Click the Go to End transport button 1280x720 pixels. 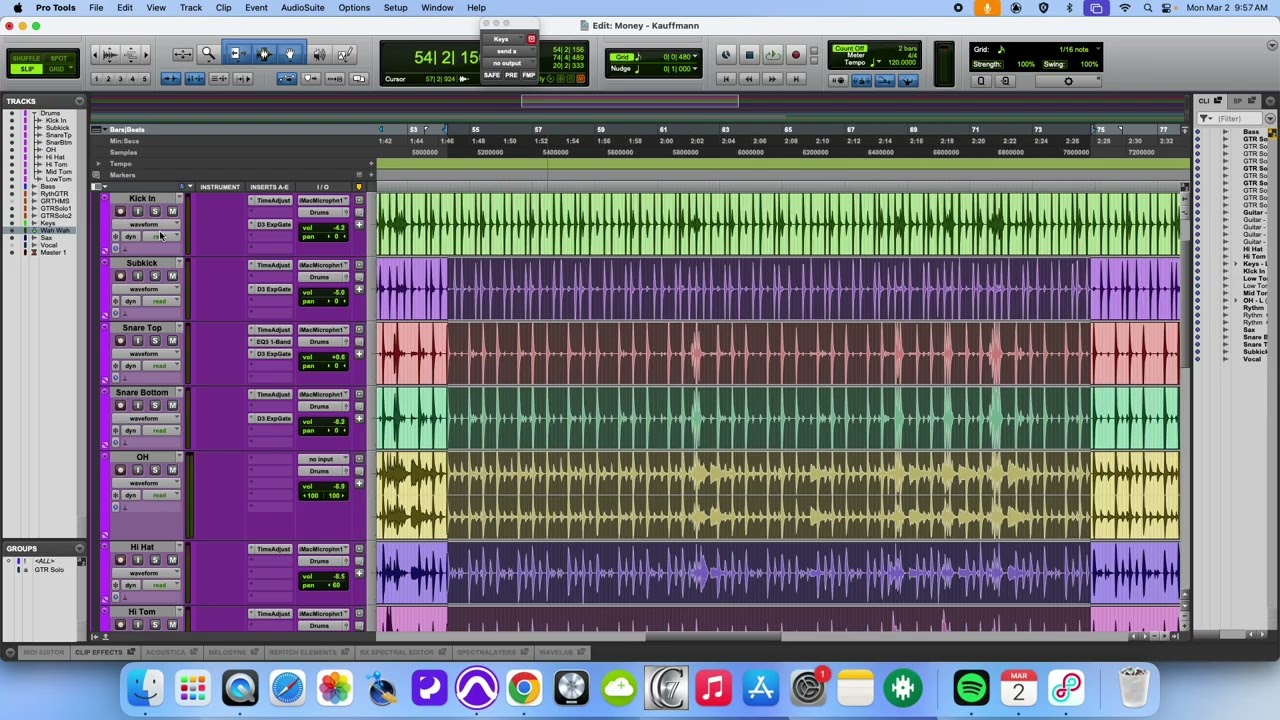(796, 78)
